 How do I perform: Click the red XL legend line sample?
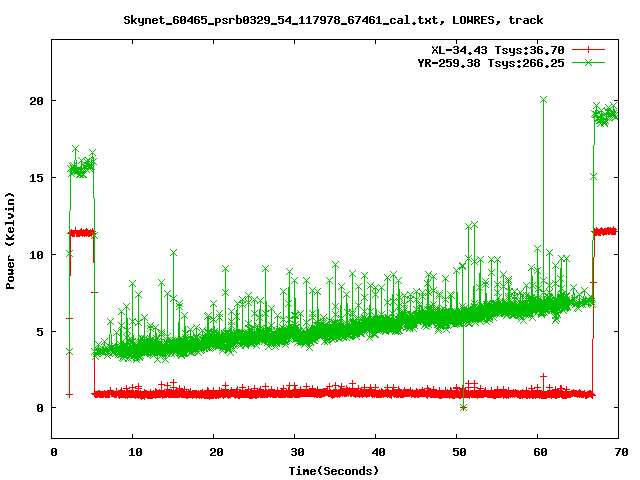(x=588, y=50)
